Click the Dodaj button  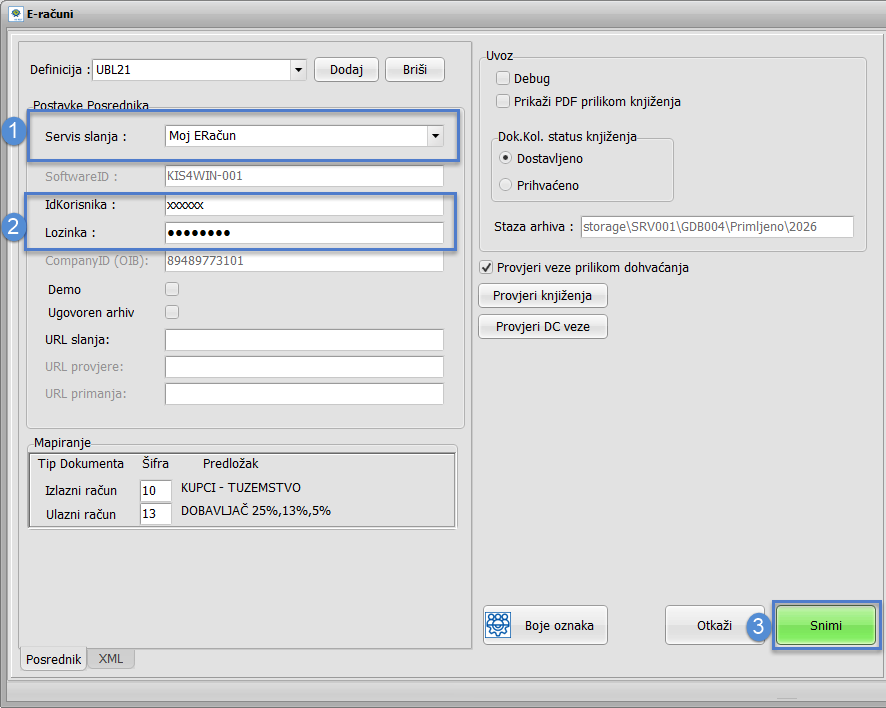346,69
